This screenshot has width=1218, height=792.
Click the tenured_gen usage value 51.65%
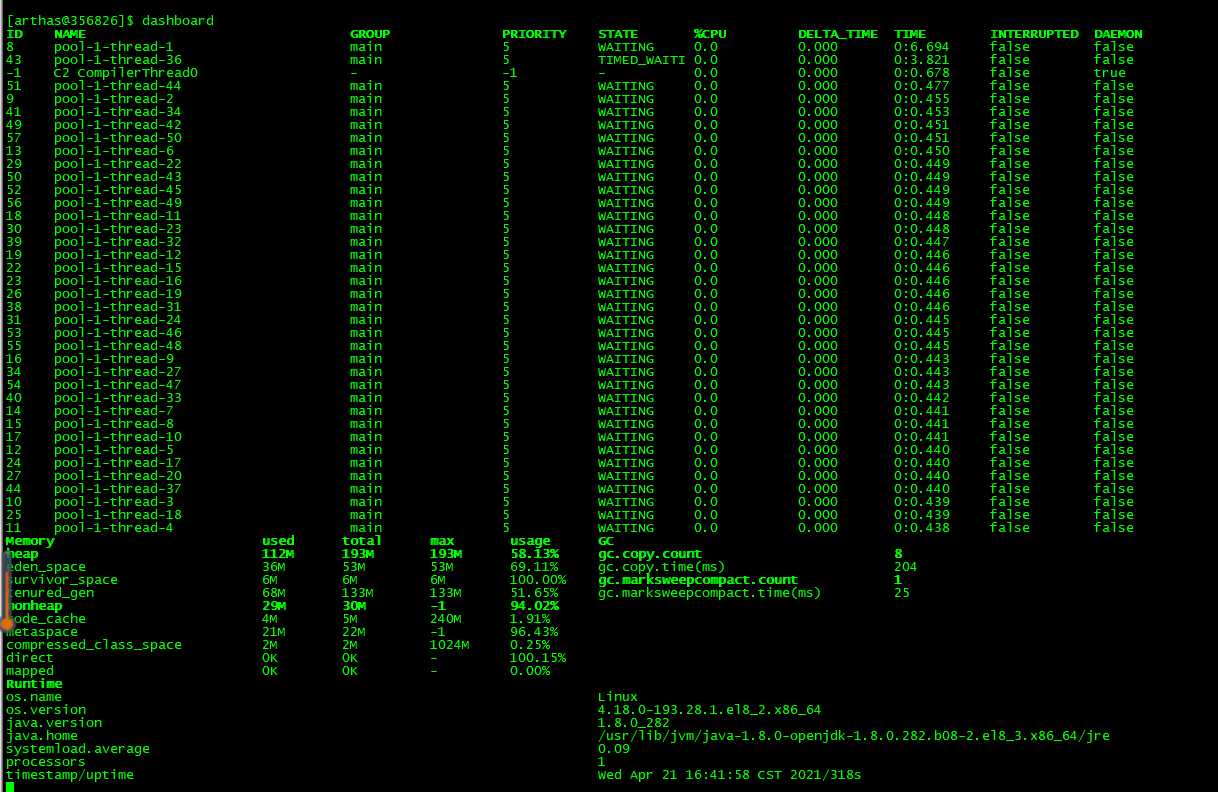(x=534, y=593)
